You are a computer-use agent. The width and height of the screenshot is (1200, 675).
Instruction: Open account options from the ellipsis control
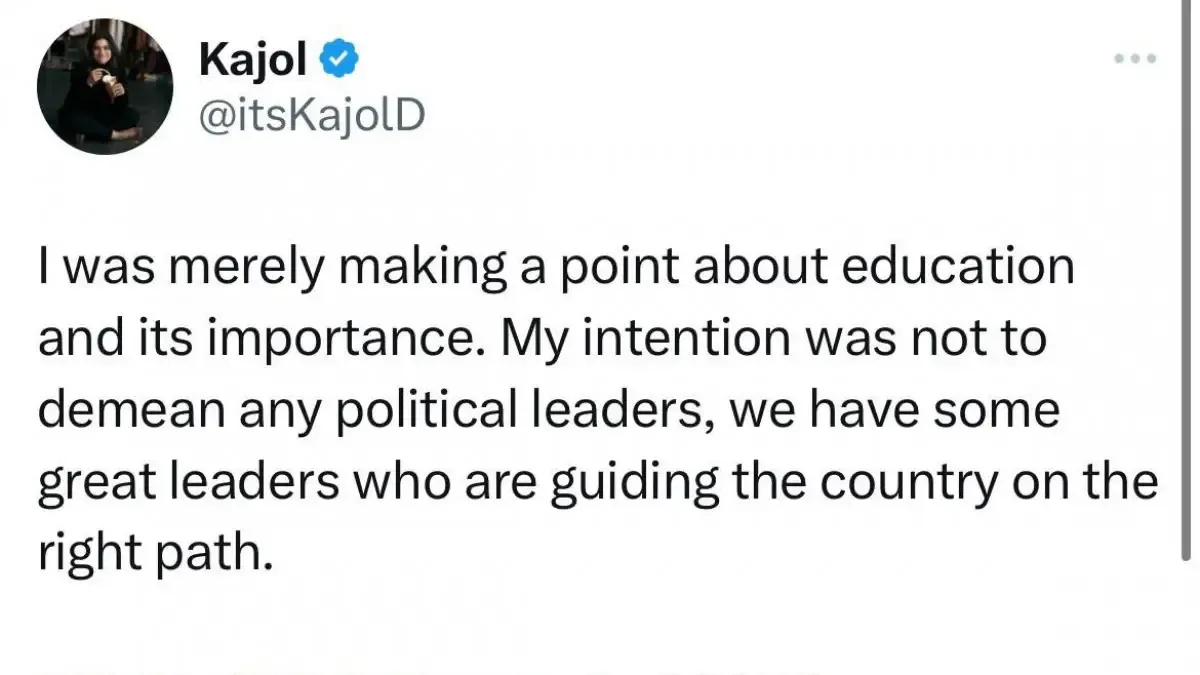coord(1136,57)
